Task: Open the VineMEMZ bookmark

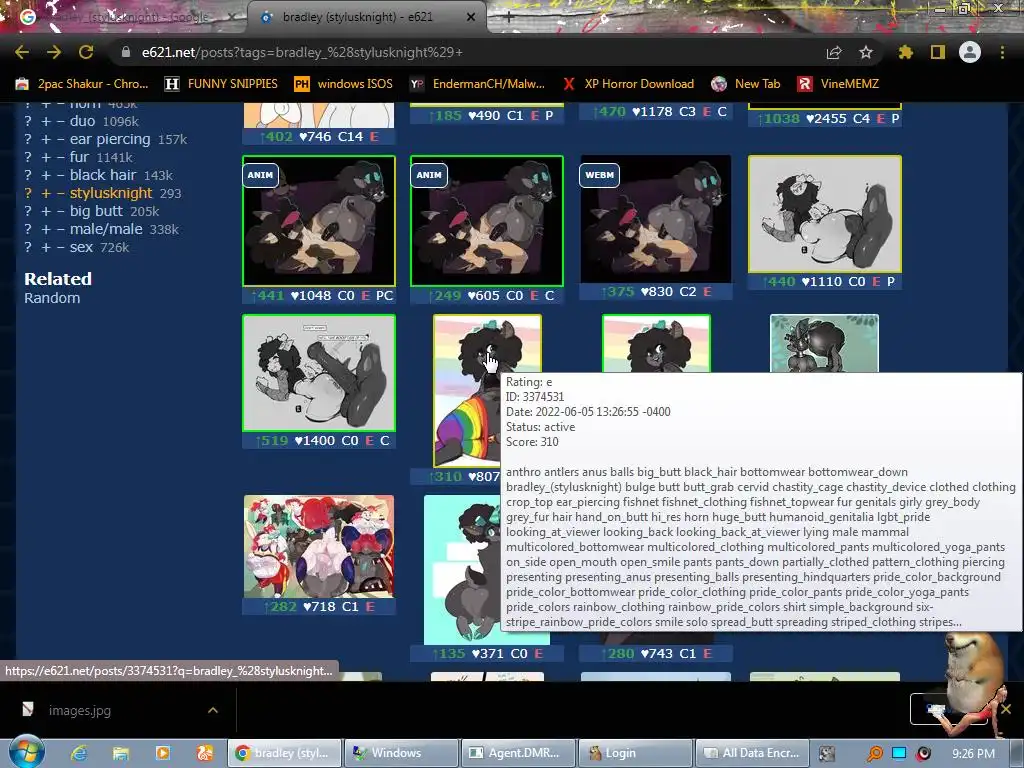Action: tap(839, 84)
